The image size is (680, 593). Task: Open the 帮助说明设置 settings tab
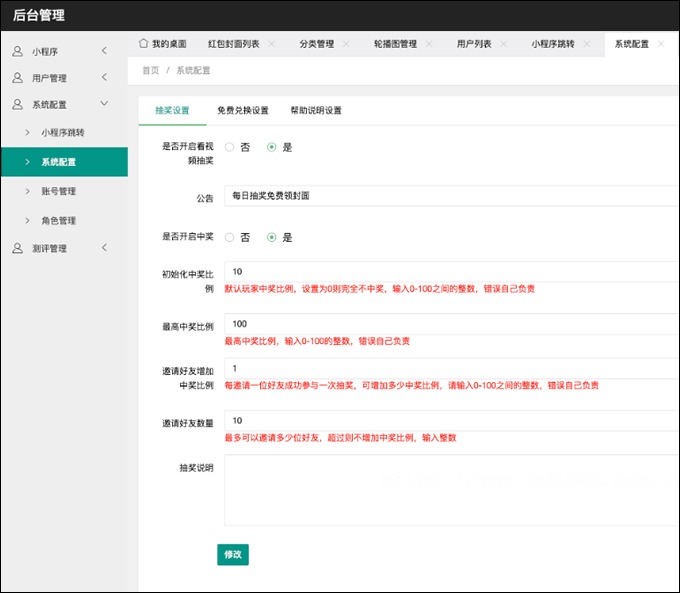coord(316,110)
